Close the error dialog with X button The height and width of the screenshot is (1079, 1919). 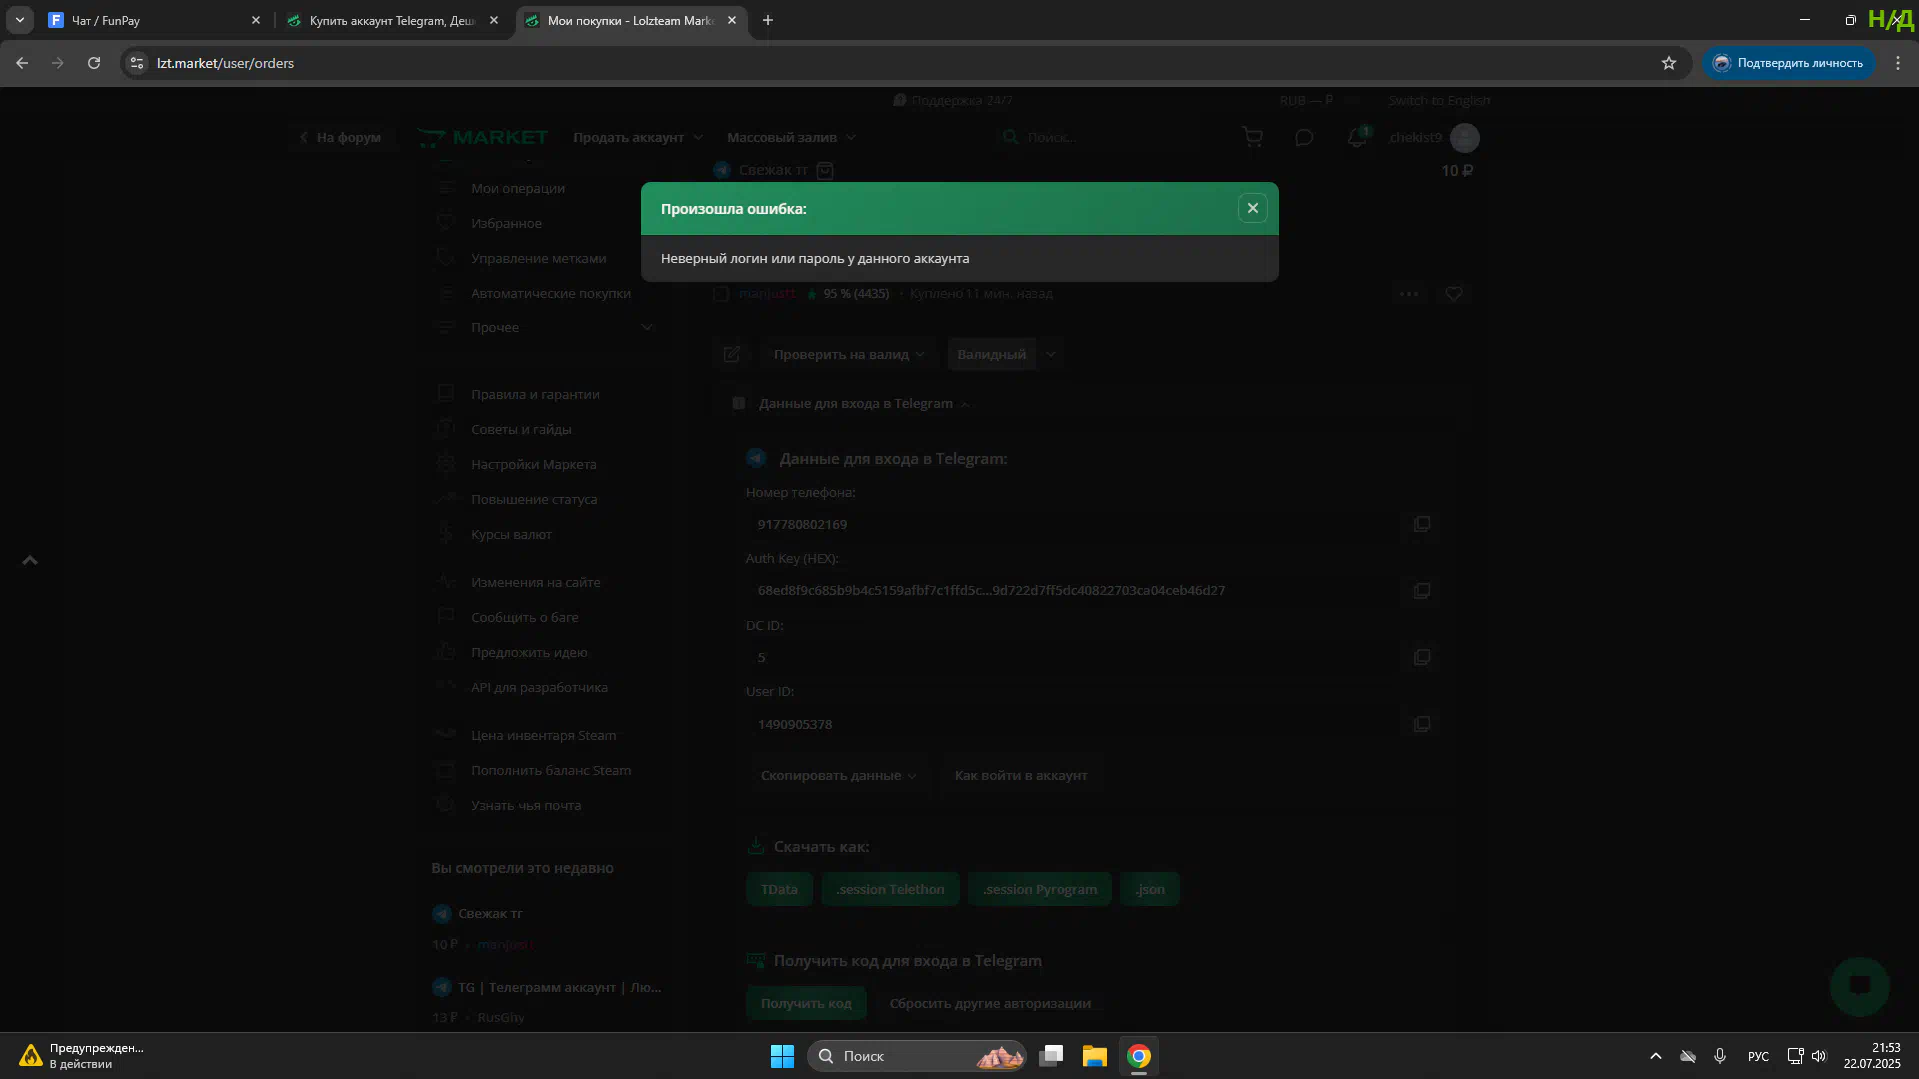[x=1252, y=208]
